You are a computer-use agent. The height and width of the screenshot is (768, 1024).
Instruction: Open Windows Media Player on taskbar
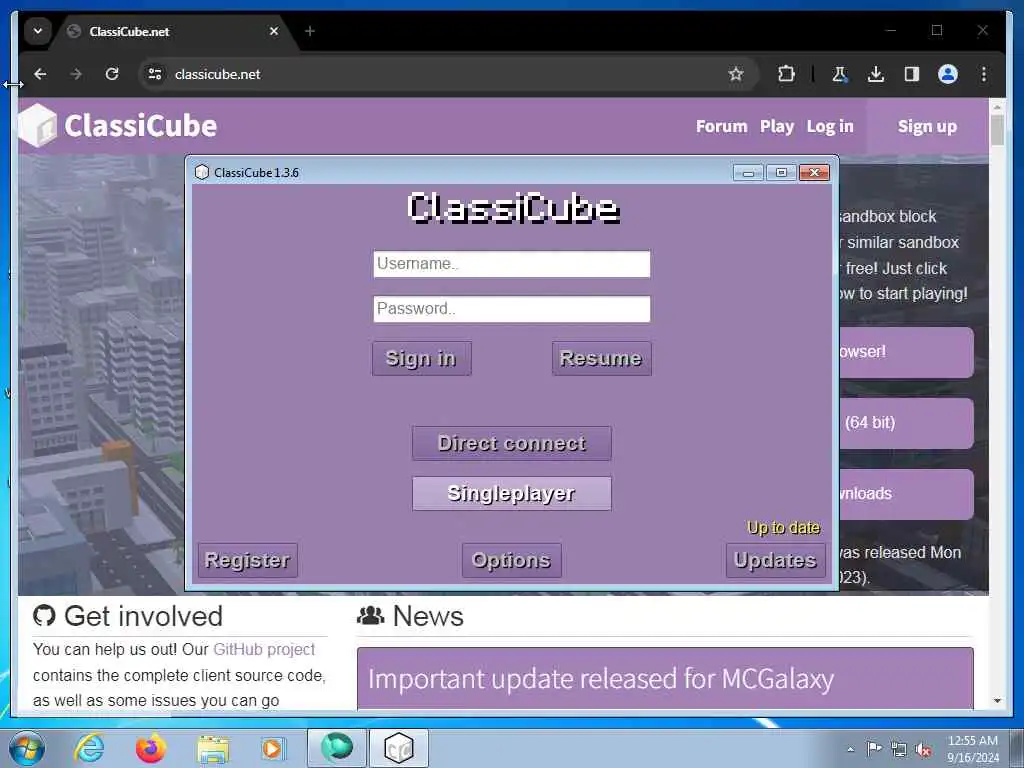tap(272, 748)
